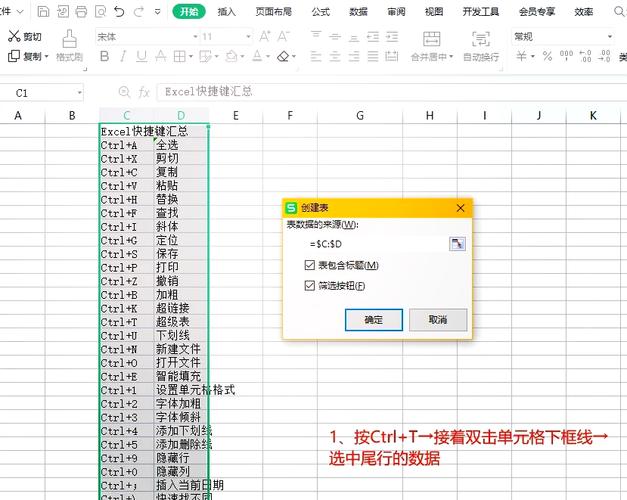Click the Redo arrow icon
Image resolution: width=627 pixels, height=500 pixels.
coord(138,12)
